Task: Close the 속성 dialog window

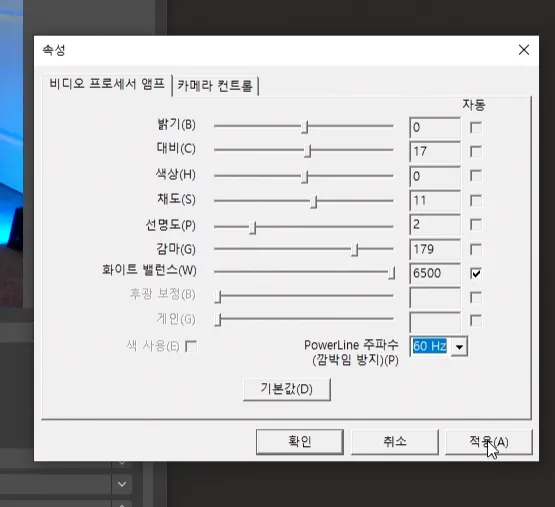Action: pos(524,50)
